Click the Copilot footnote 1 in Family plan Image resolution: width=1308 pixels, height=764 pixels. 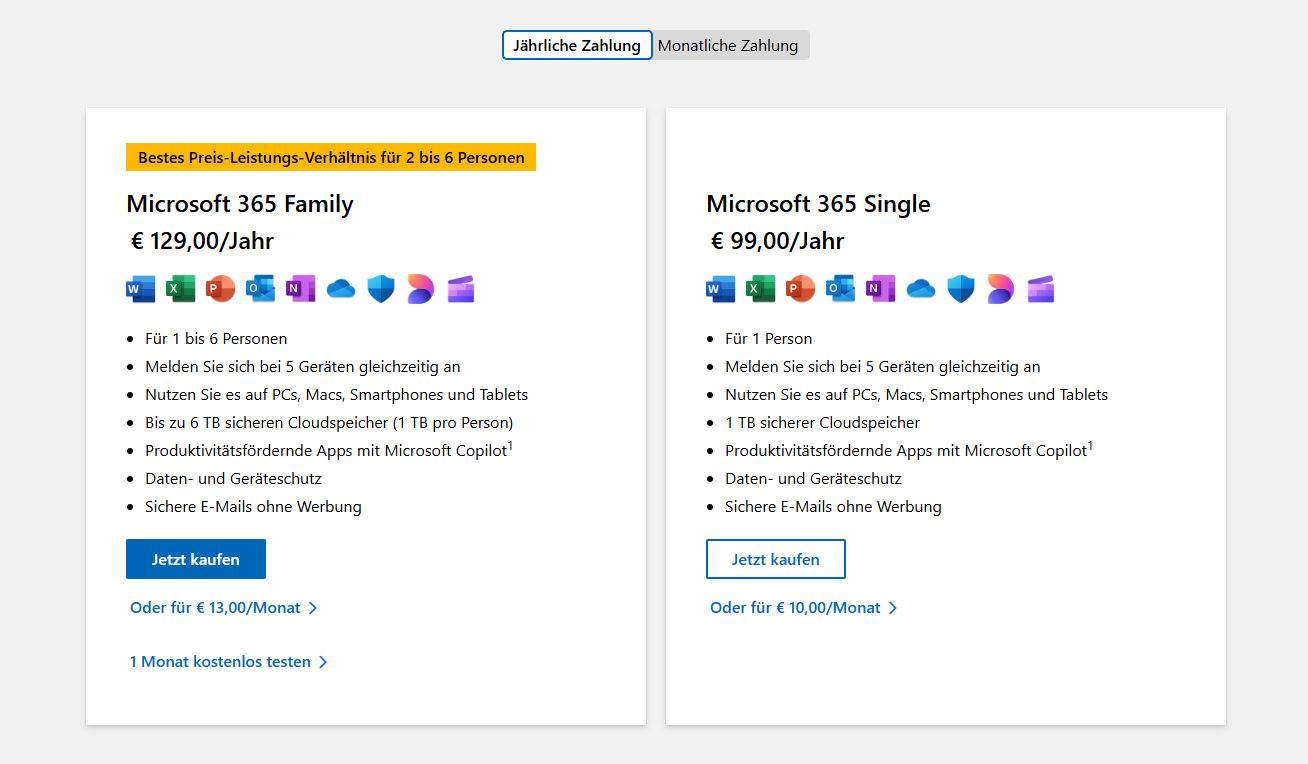coord(510,445)
